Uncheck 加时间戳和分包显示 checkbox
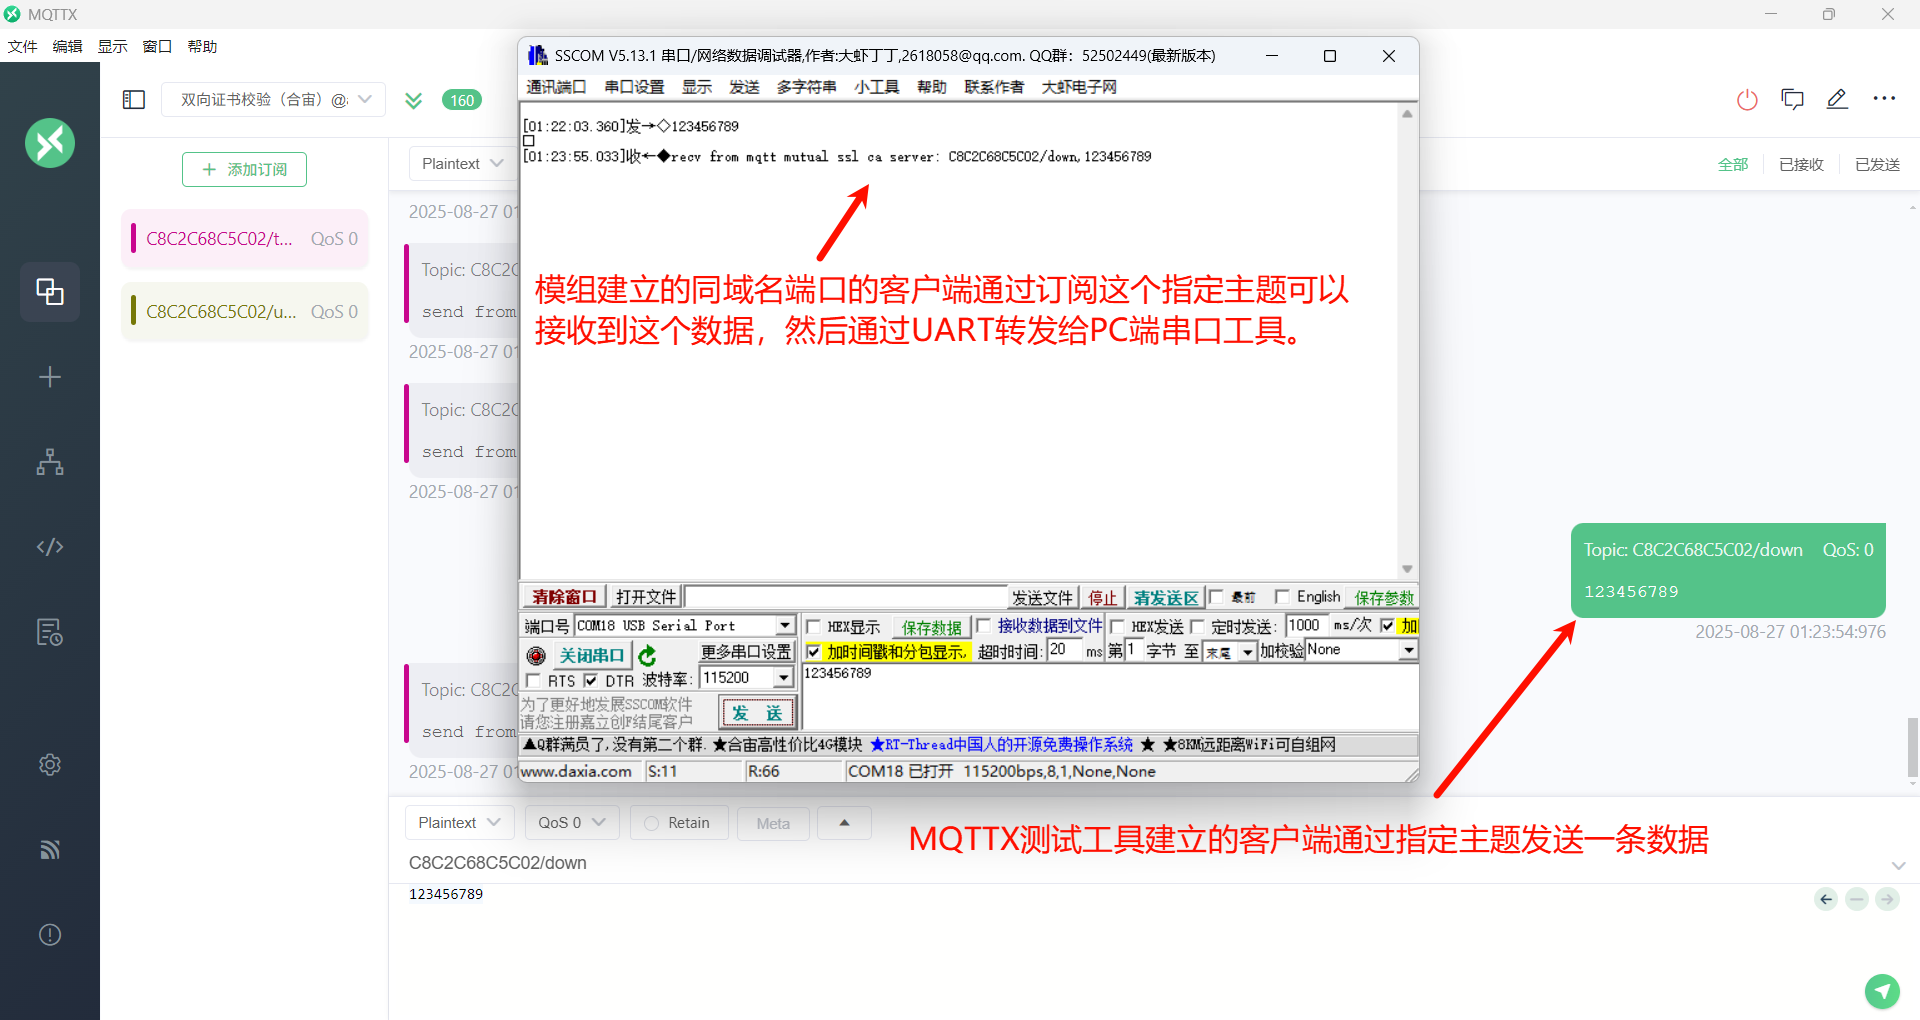The image size is (1920, 1020). 813,652
